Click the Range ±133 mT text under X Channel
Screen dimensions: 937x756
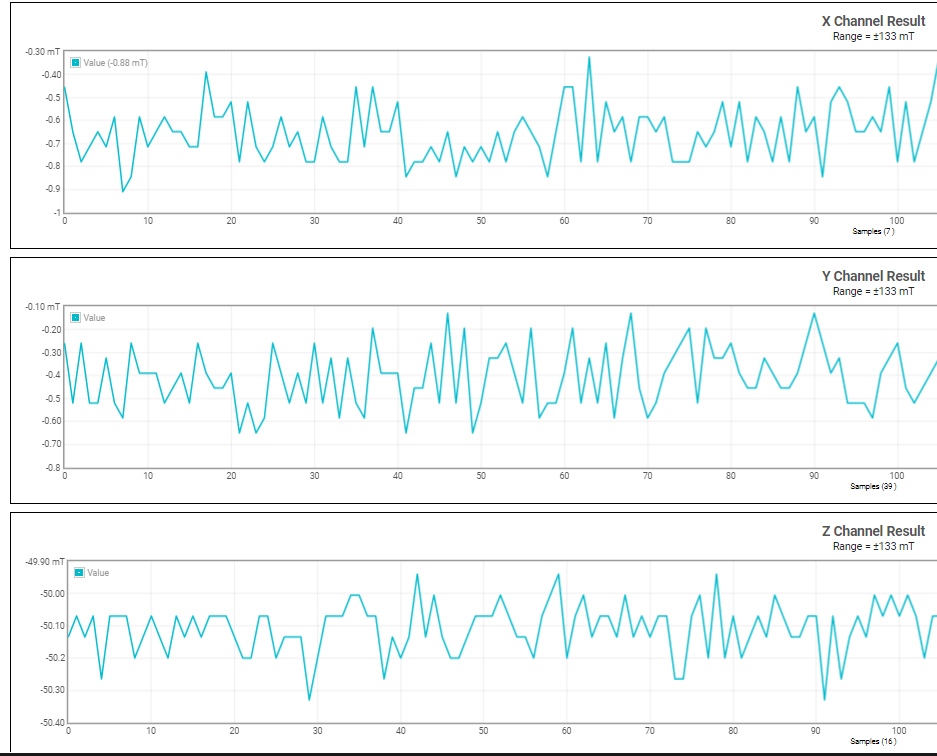click(x=873, y=37)
